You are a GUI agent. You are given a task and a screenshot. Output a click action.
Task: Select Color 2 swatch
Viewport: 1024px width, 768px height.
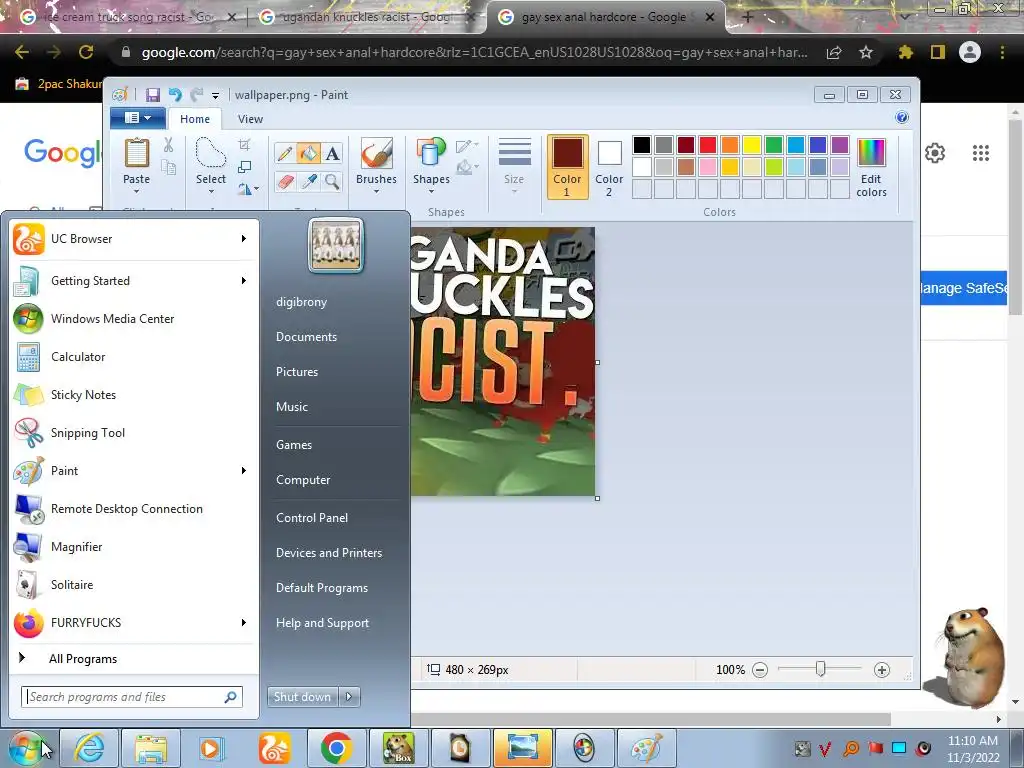click(609, 167)
